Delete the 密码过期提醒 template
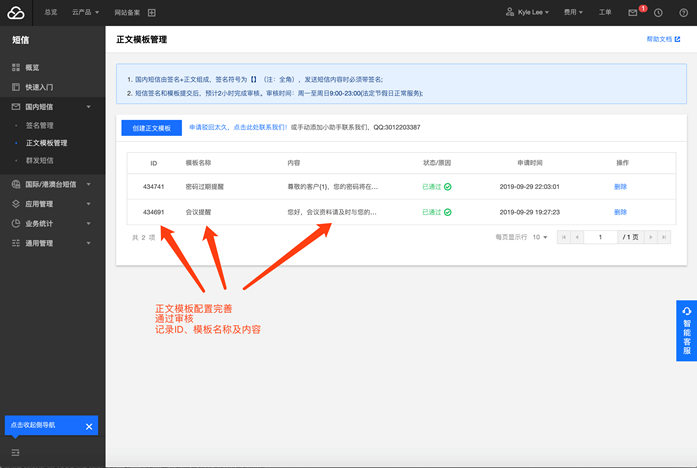This screenshot has height=468, width=697. (x=620, y=187)
